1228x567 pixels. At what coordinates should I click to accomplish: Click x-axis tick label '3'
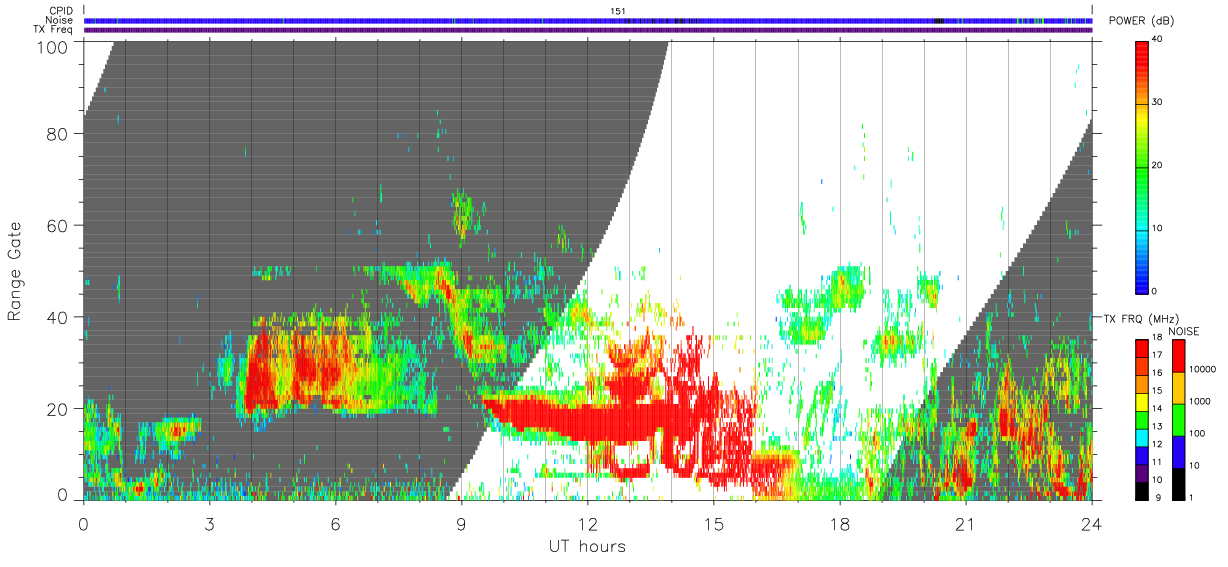209,523
